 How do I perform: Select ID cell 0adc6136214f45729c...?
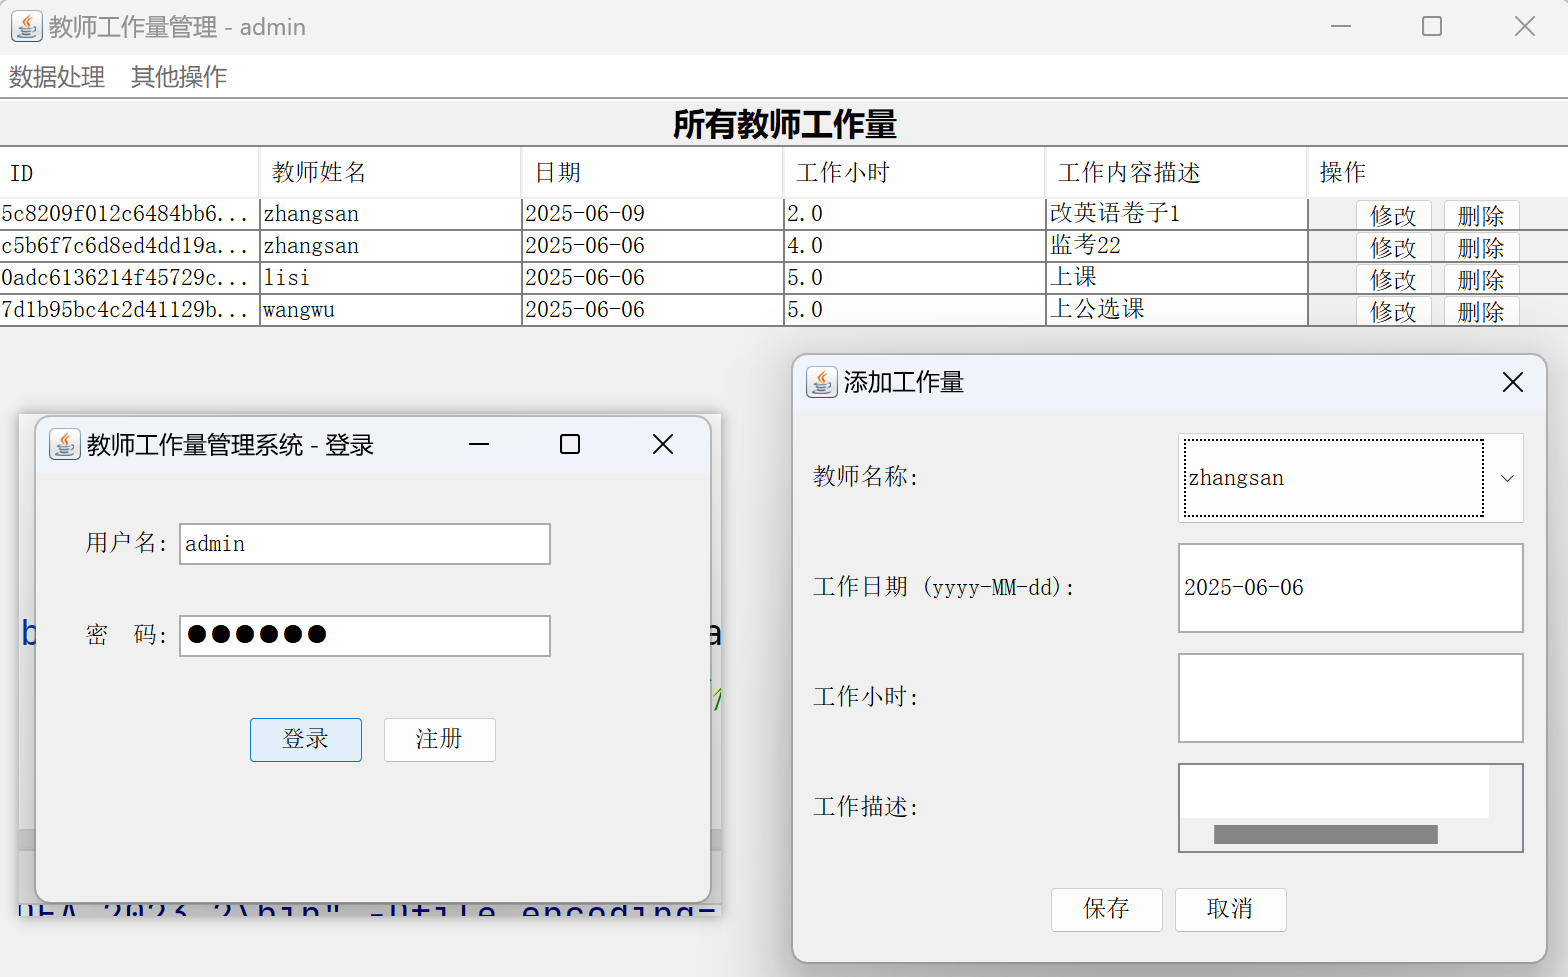click(x=129, y=278)
